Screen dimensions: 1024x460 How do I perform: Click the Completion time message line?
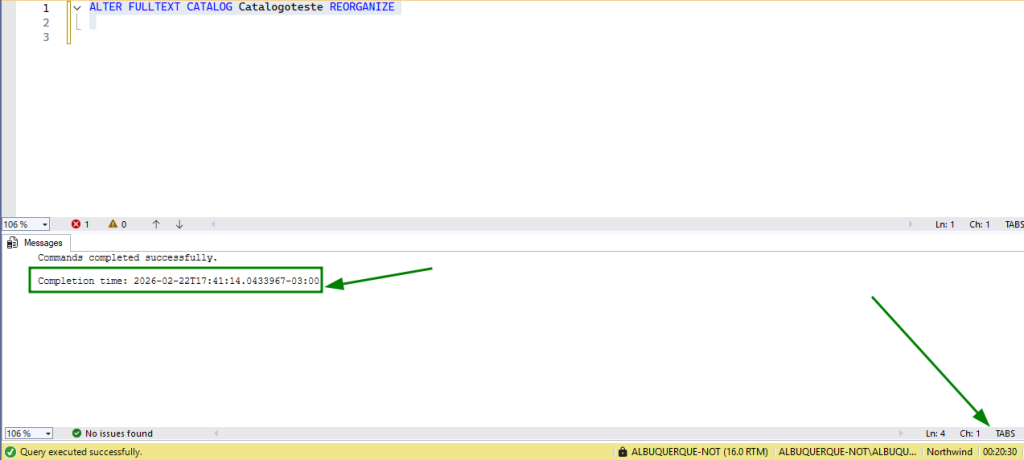pyautogui.click(x=178, y=281)
